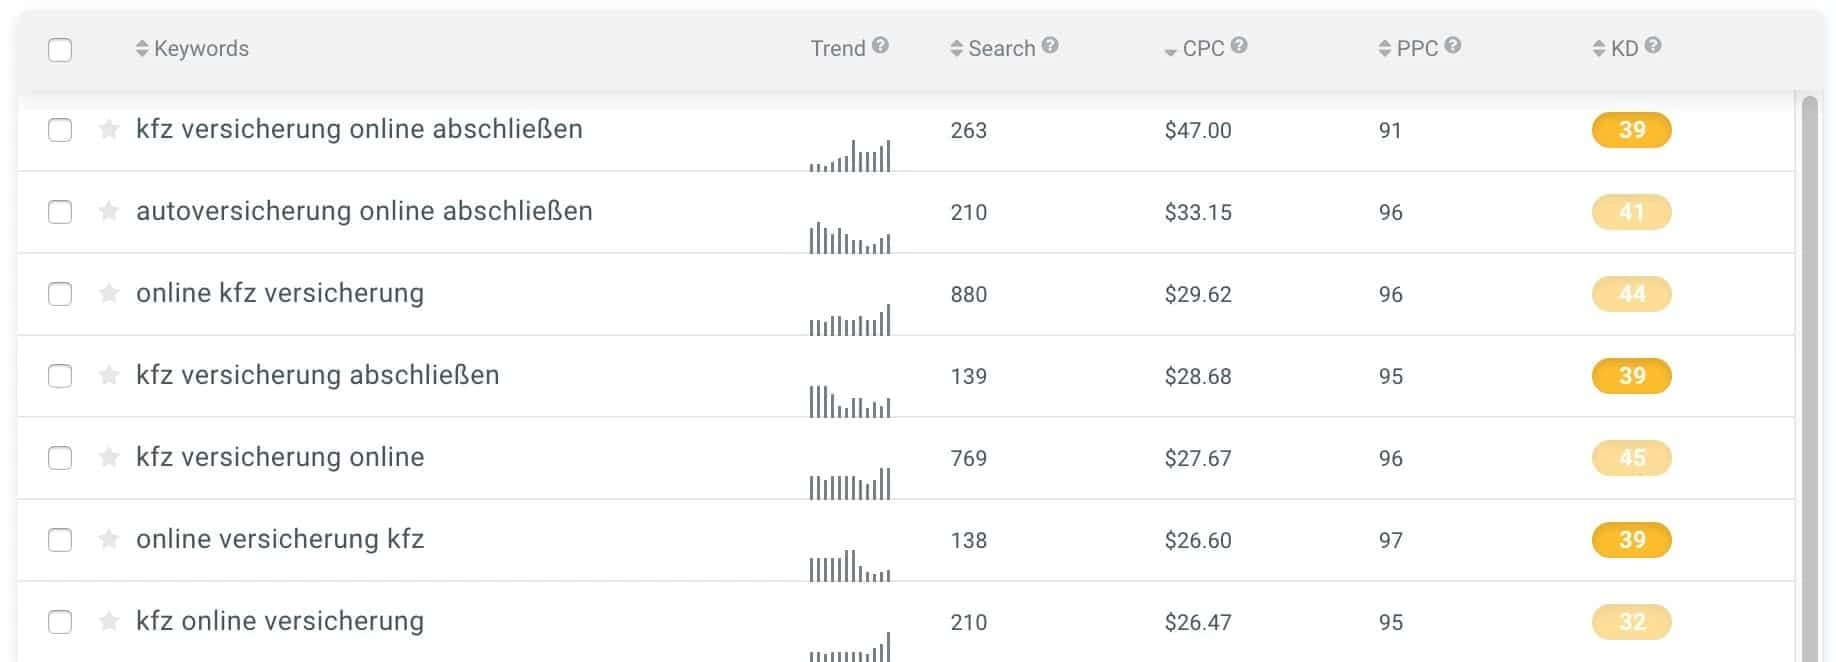Image resolution: width=1836 pixels, height=662 pixels.
Task: Open the keyword 'kfz versicherung abschließen'
Action: 317,375
